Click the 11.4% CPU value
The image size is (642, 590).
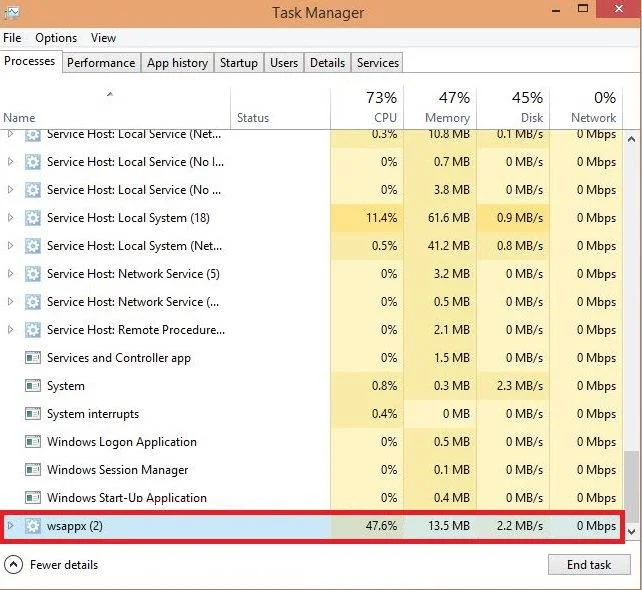click(x=381, y=217)
